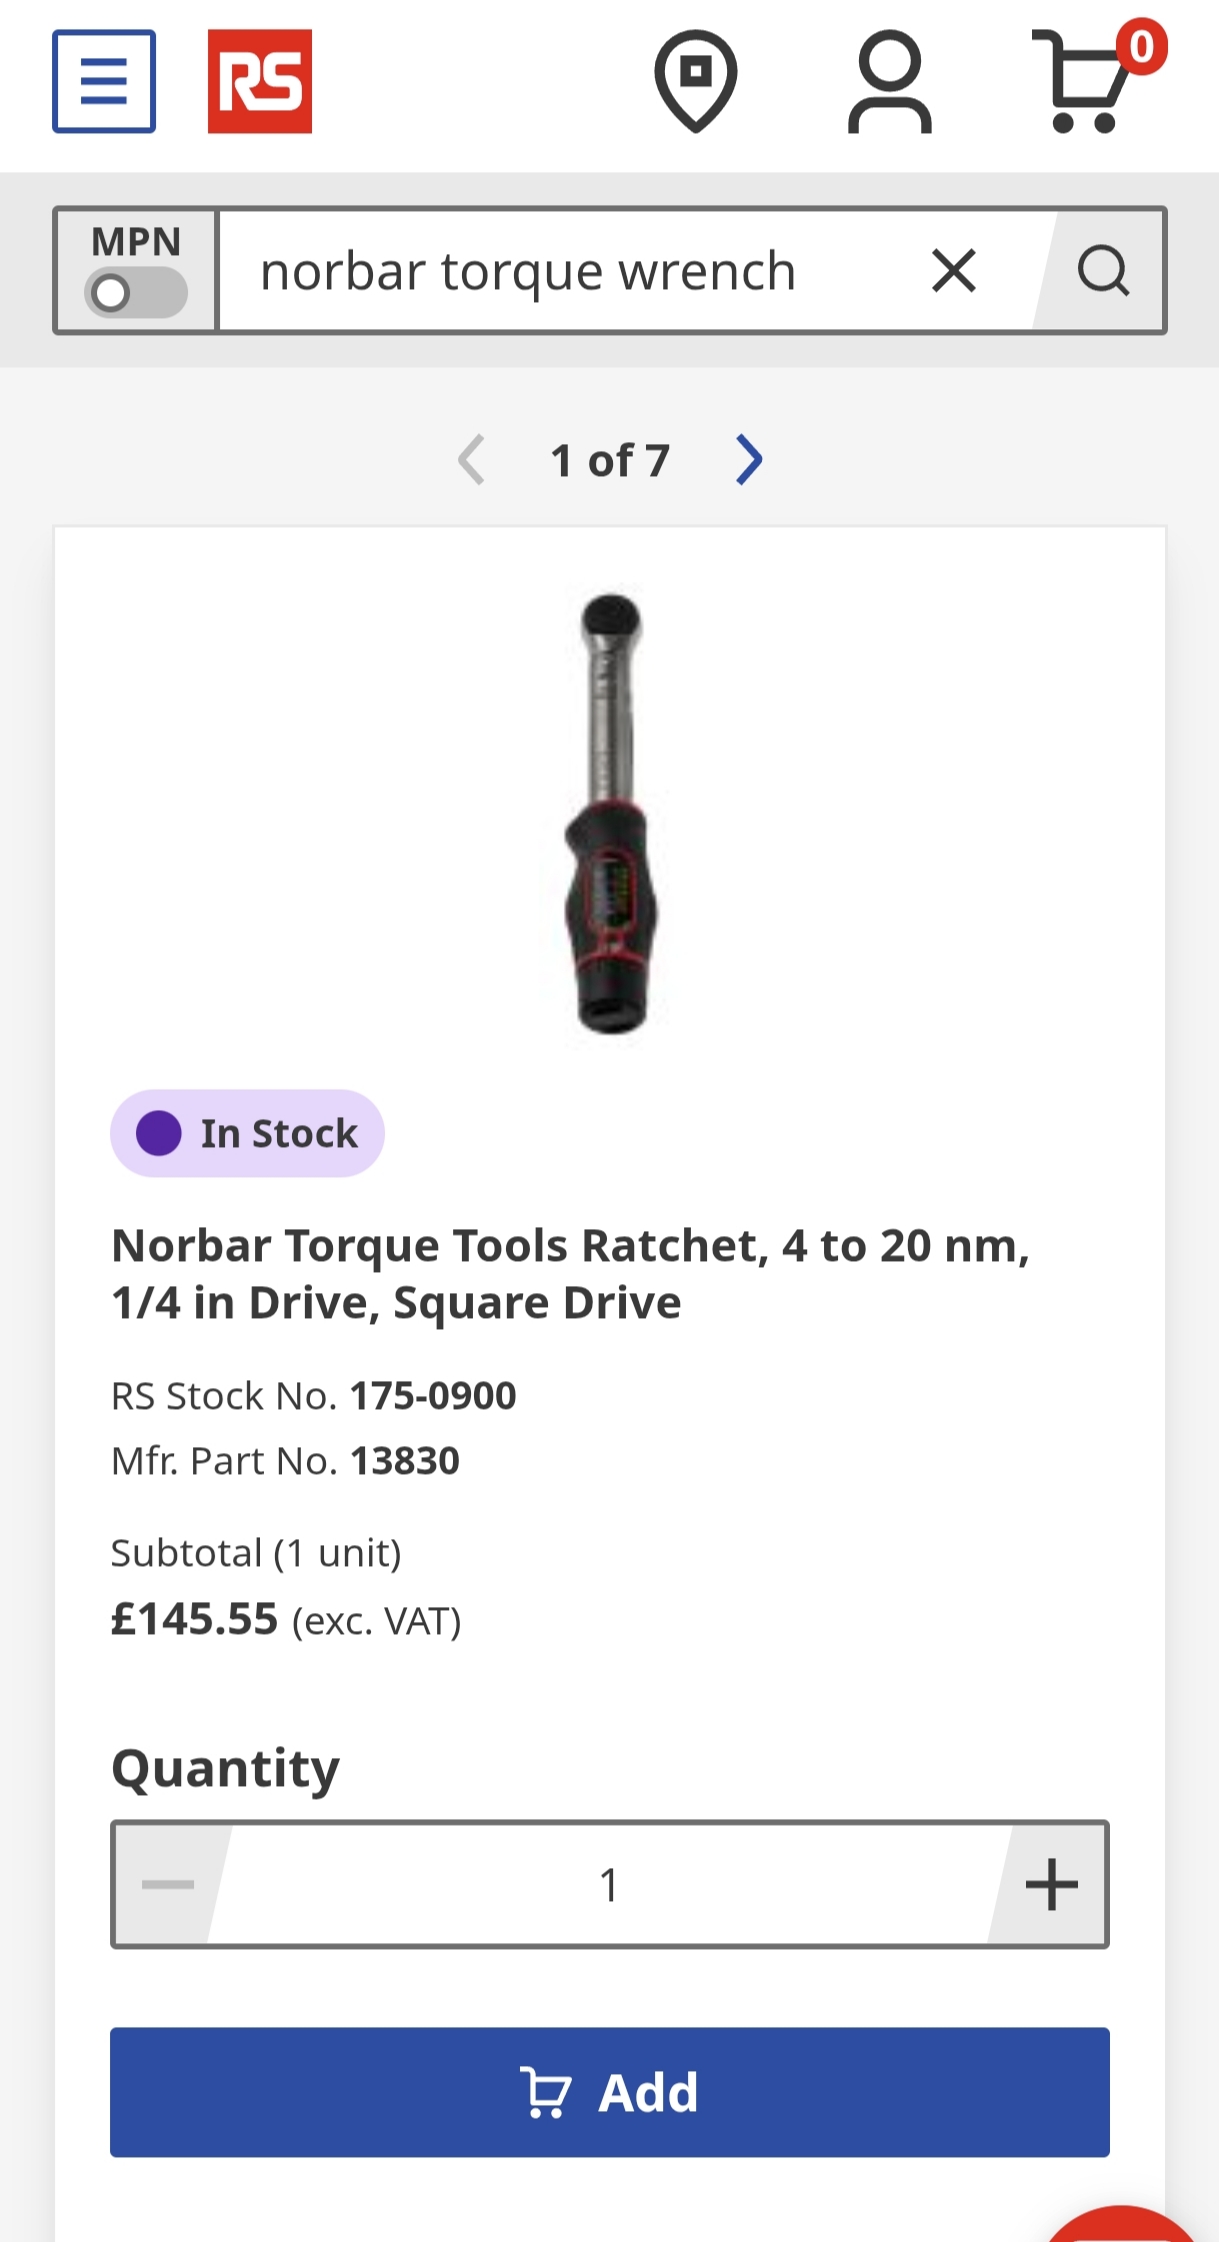Go to next product result

click(x=749, y=460)
